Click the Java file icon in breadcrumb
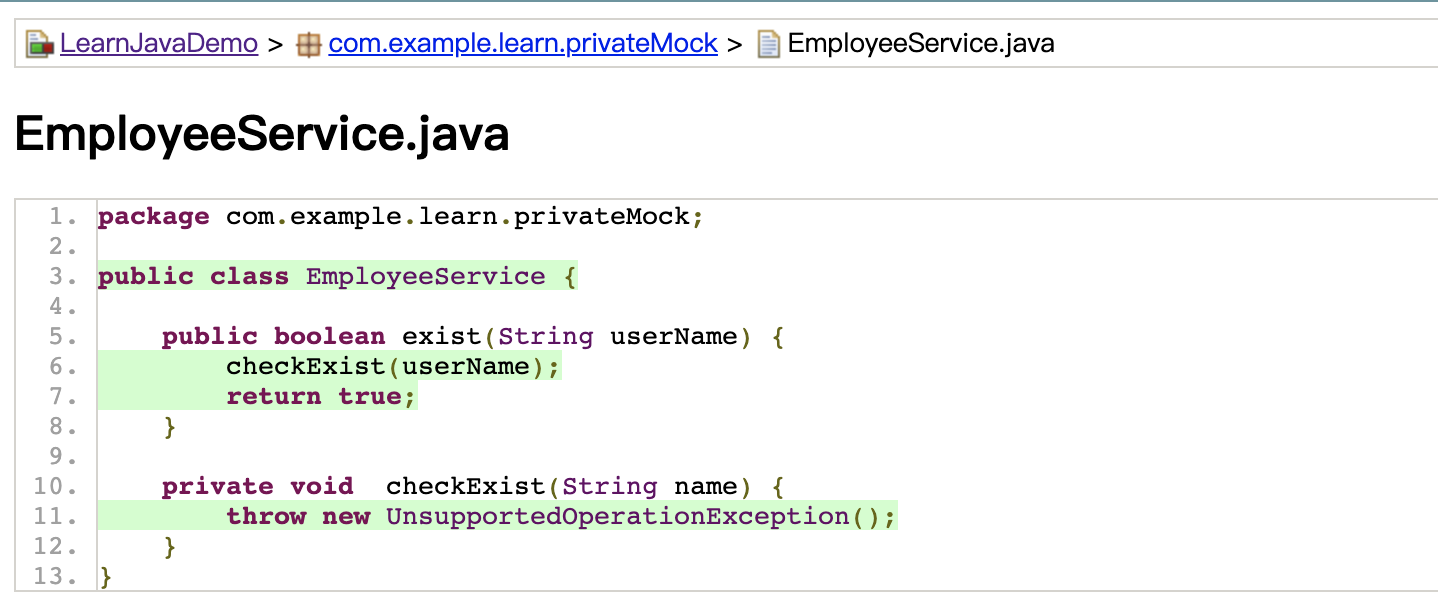This screenshot has width=1438, height=610. pos(768,44)
